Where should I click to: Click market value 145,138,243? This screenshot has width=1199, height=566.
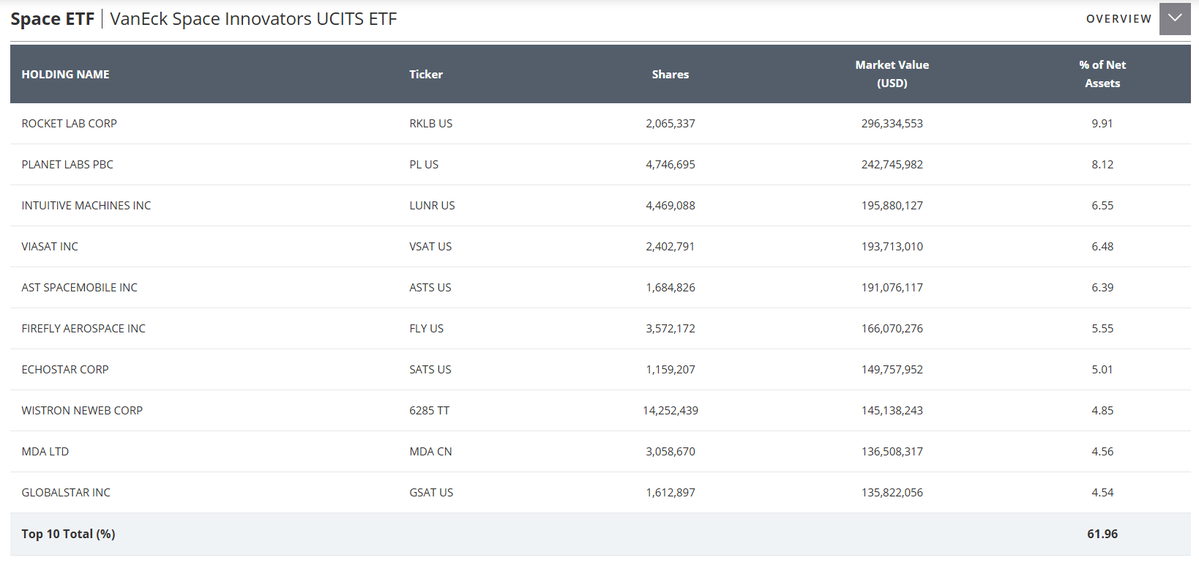(892, 411)
